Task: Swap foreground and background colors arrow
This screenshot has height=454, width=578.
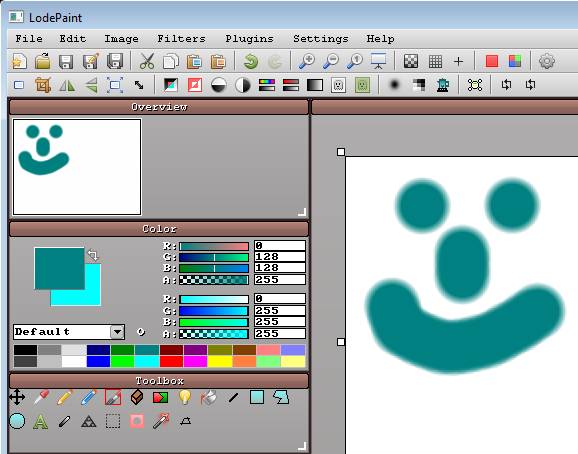Action: click(93, 255)
